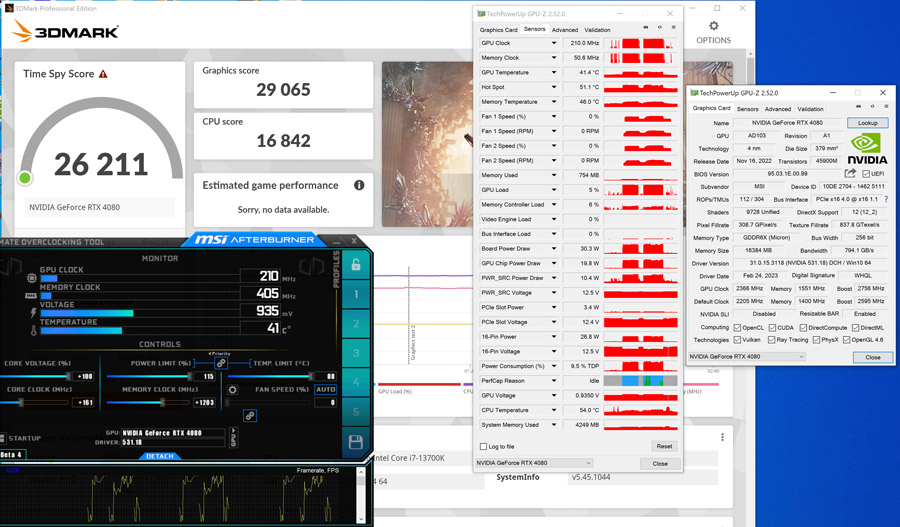Enable Log to file checkbox
Image resolution: width=900 pixels, height=527 pixels.
483,446
